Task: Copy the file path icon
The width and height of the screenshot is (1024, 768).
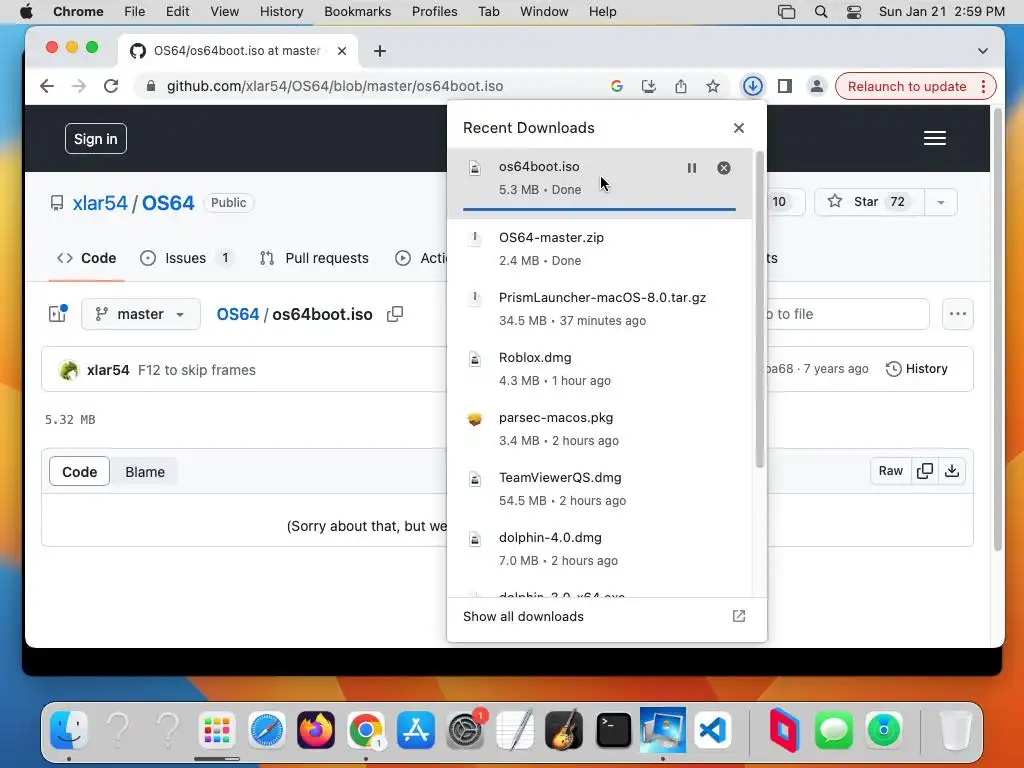Action: 394,314
